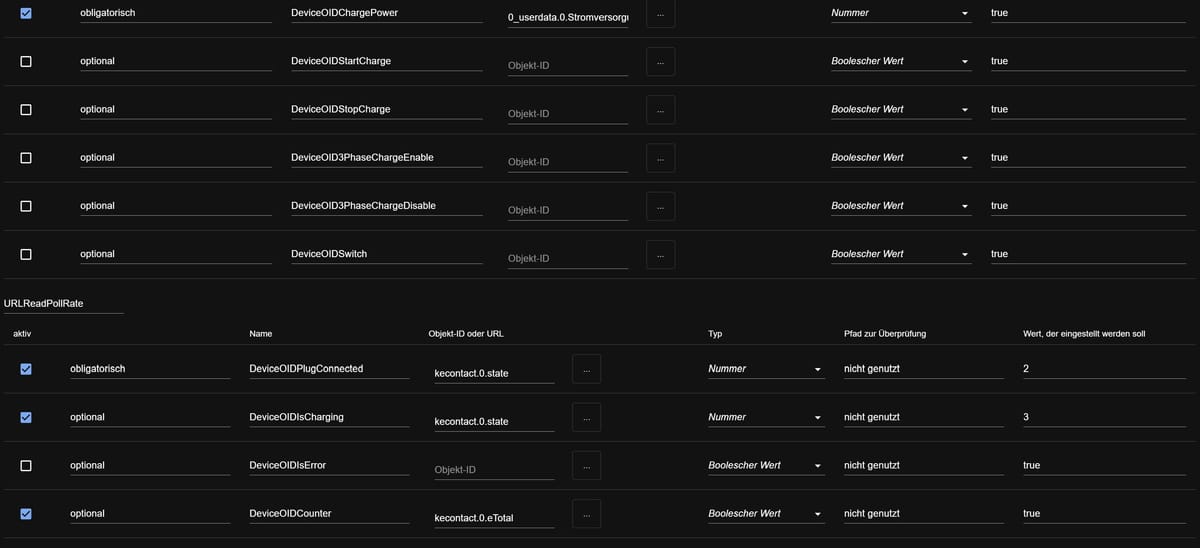Uncheck the DeviceOIDPlugConnected active checkbox

click(x=26, y=369)
